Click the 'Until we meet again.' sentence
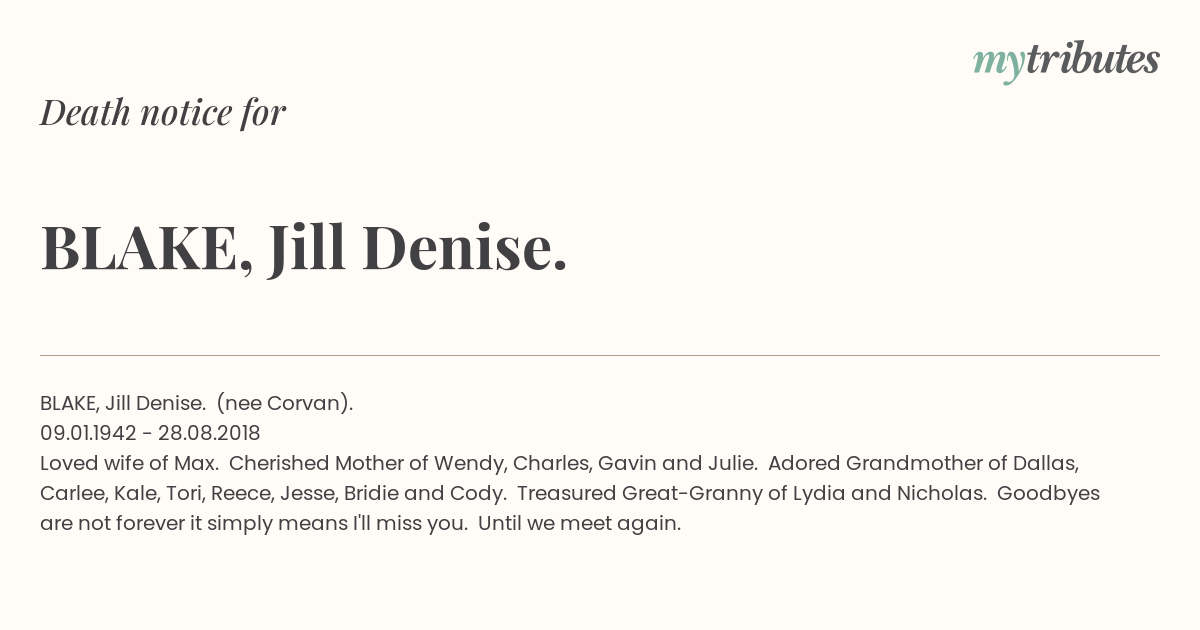 (x=579, y=523)
